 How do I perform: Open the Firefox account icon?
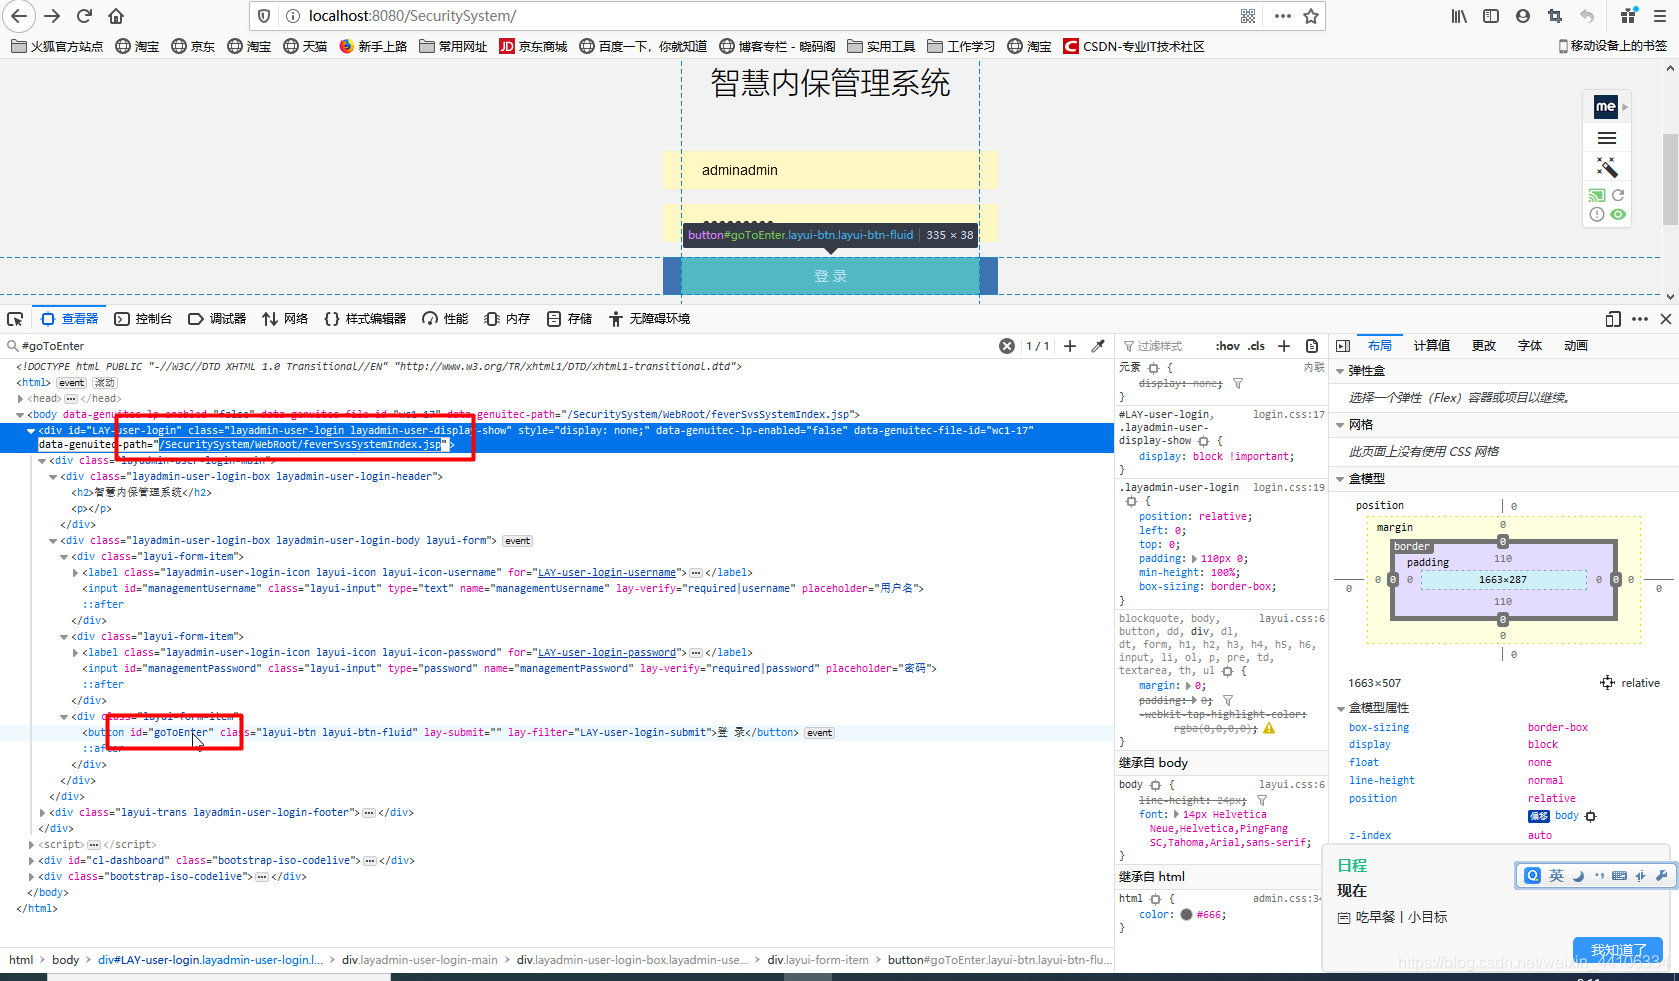click(x=1523, y=16)
